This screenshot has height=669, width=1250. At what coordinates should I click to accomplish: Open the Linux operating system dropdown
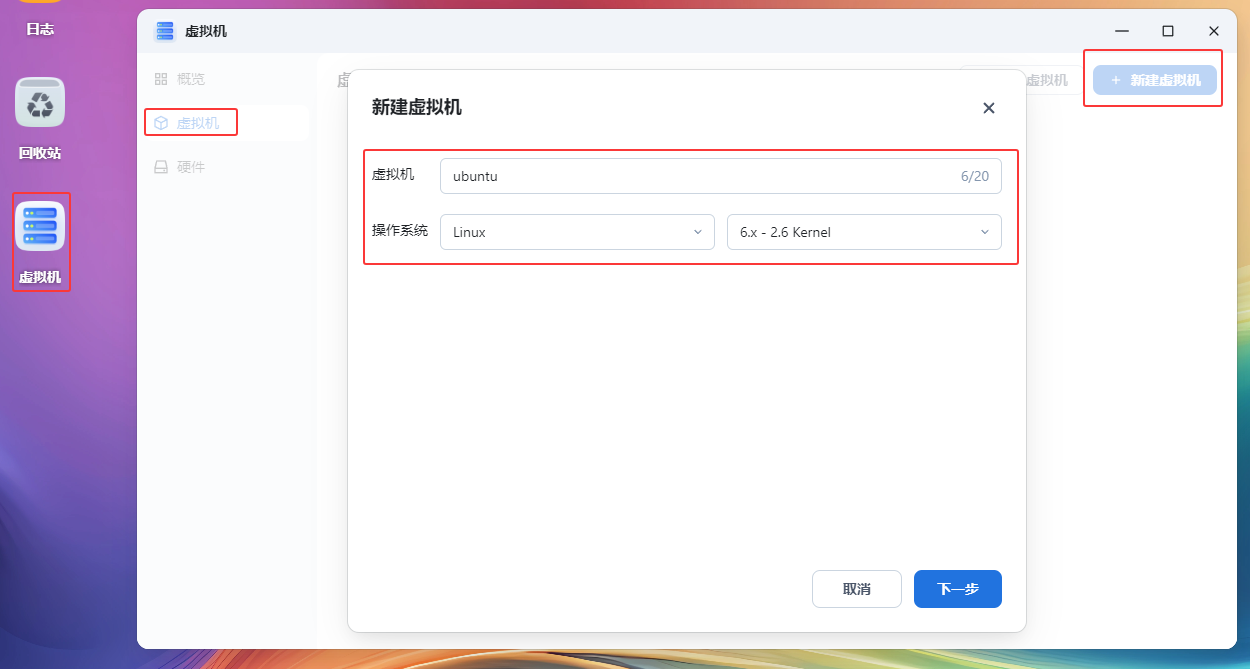576,232
